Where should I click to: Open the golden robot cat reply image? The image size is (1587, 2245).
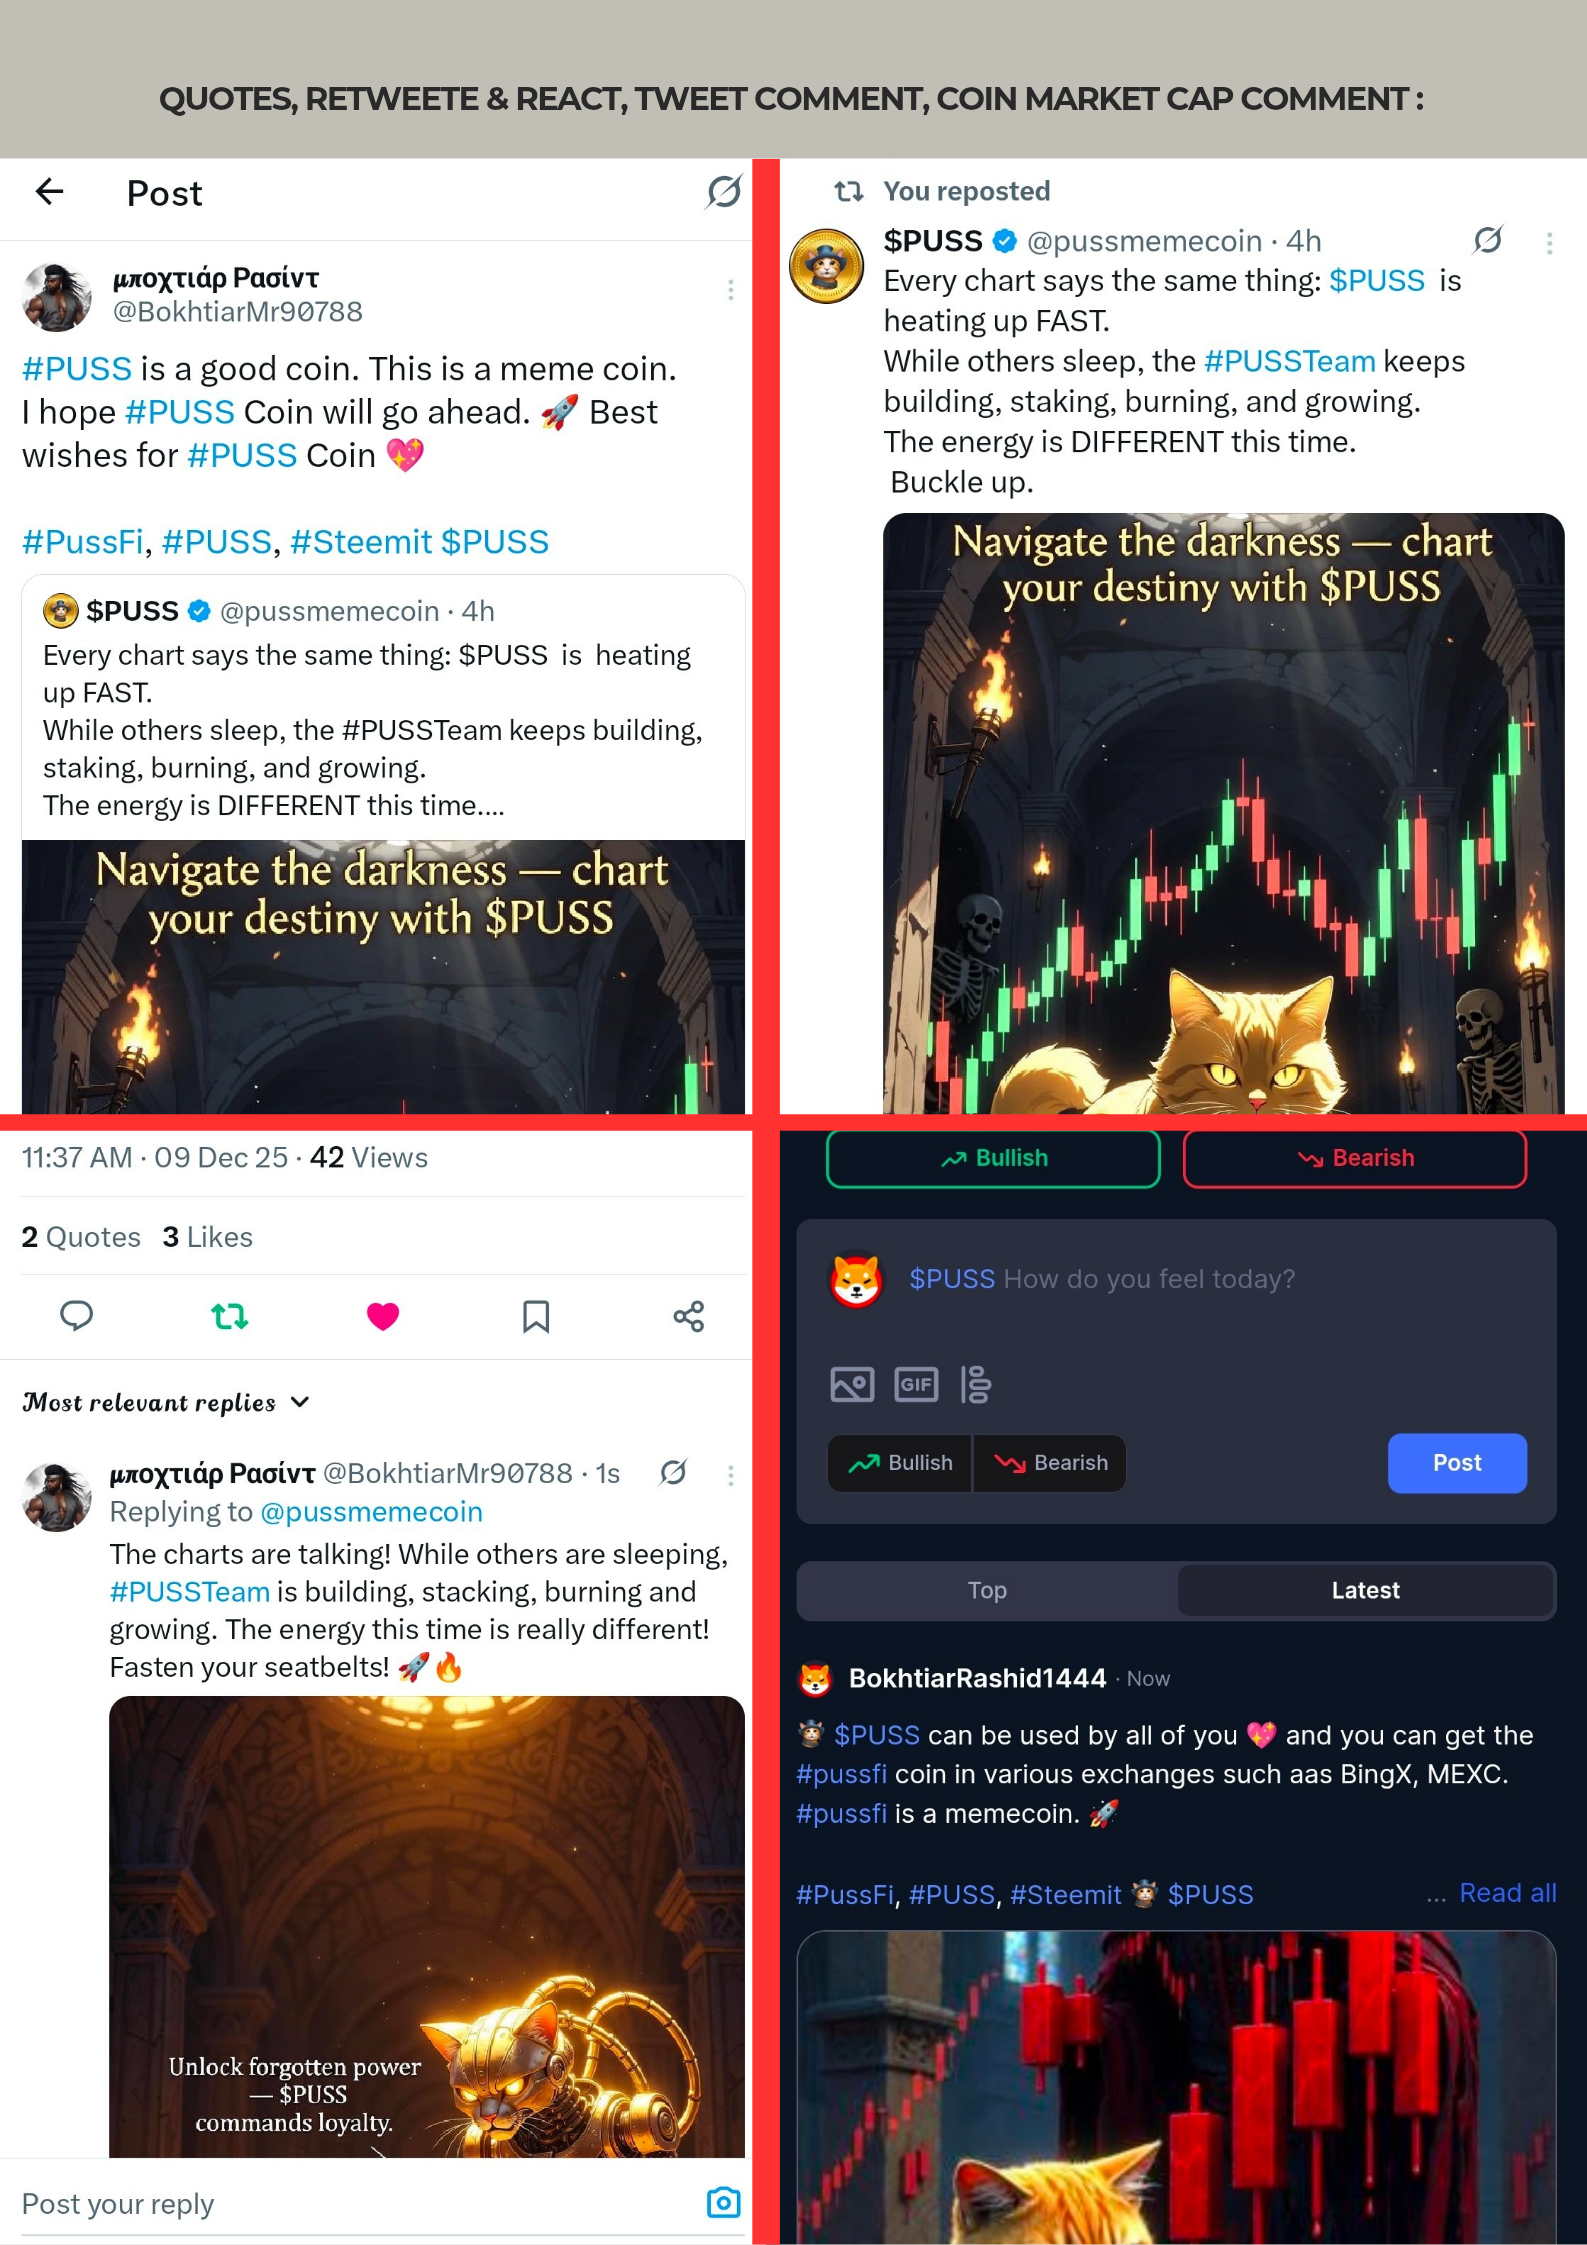pos(427,1926)
